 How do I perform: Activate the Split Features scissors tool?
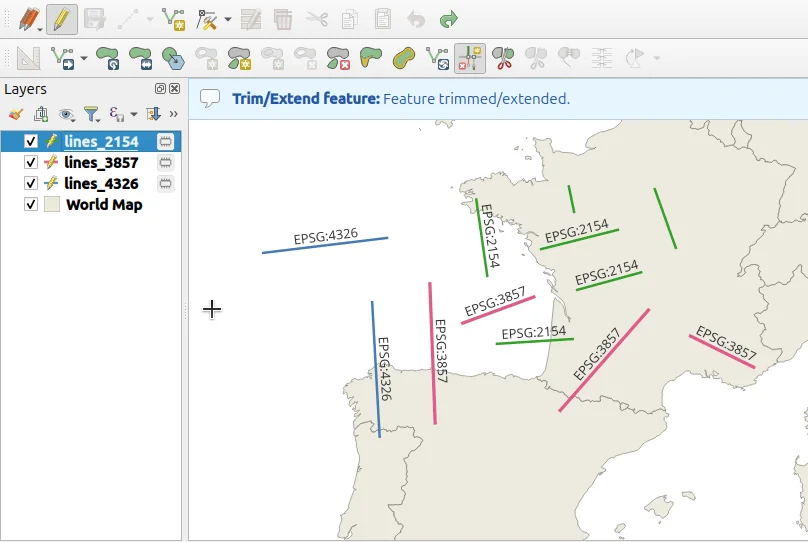pos(503,58)
